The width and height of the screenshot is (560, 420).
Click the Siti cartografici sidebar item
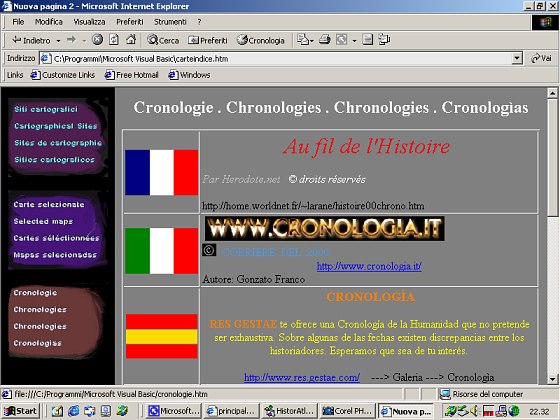(46, 109)
